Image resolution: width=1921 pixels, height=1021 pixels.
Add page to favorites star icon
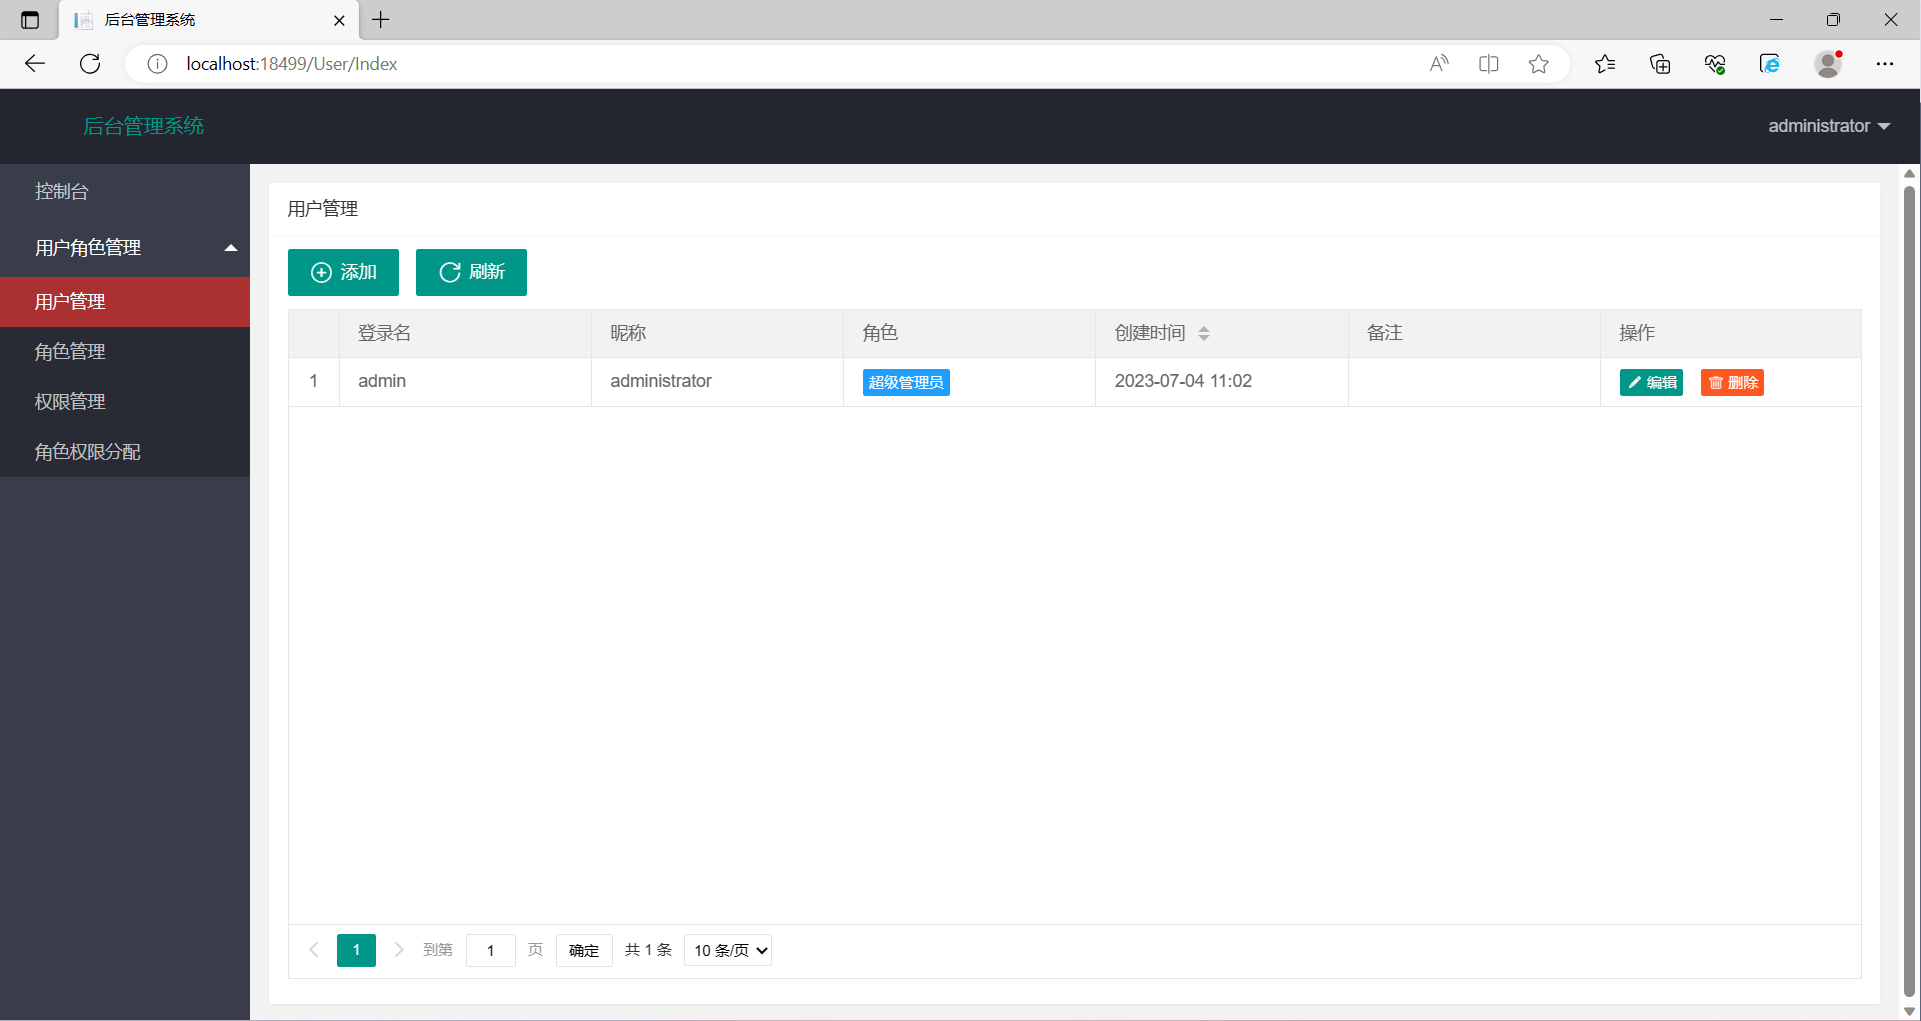[x=1539, y=64]
